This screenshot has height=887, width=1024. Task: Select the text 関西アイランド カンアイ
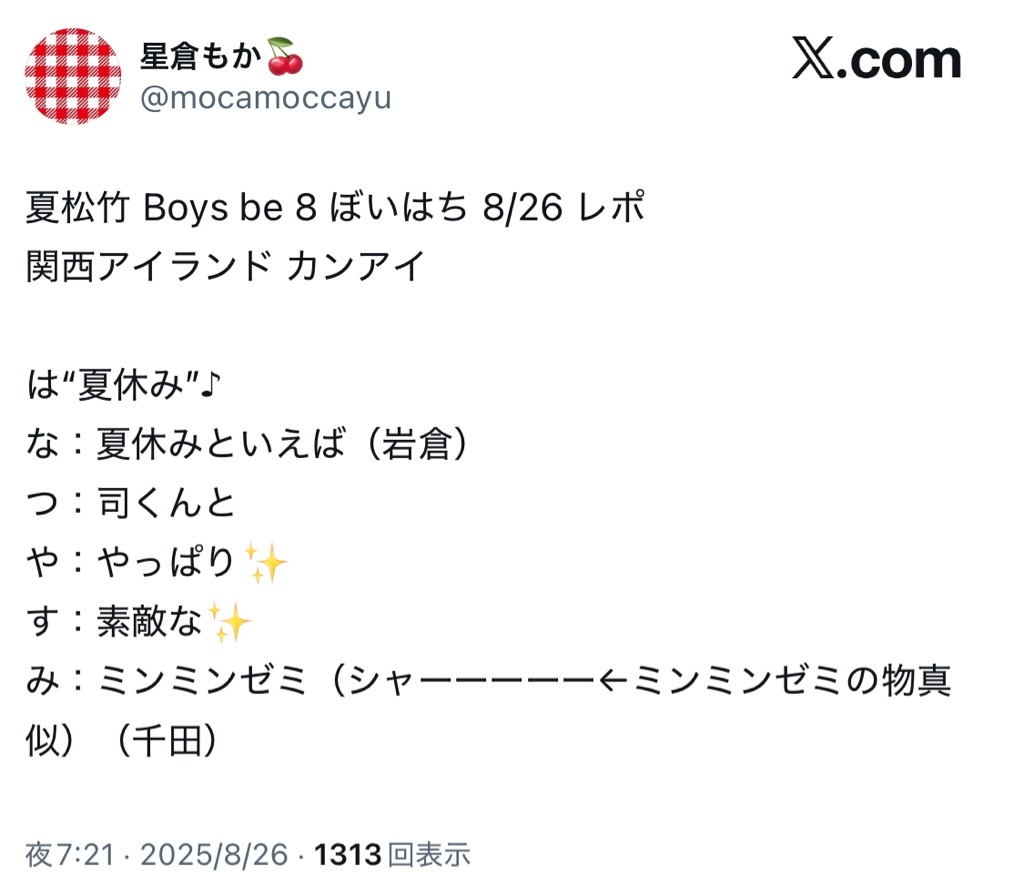pos(226,267)
